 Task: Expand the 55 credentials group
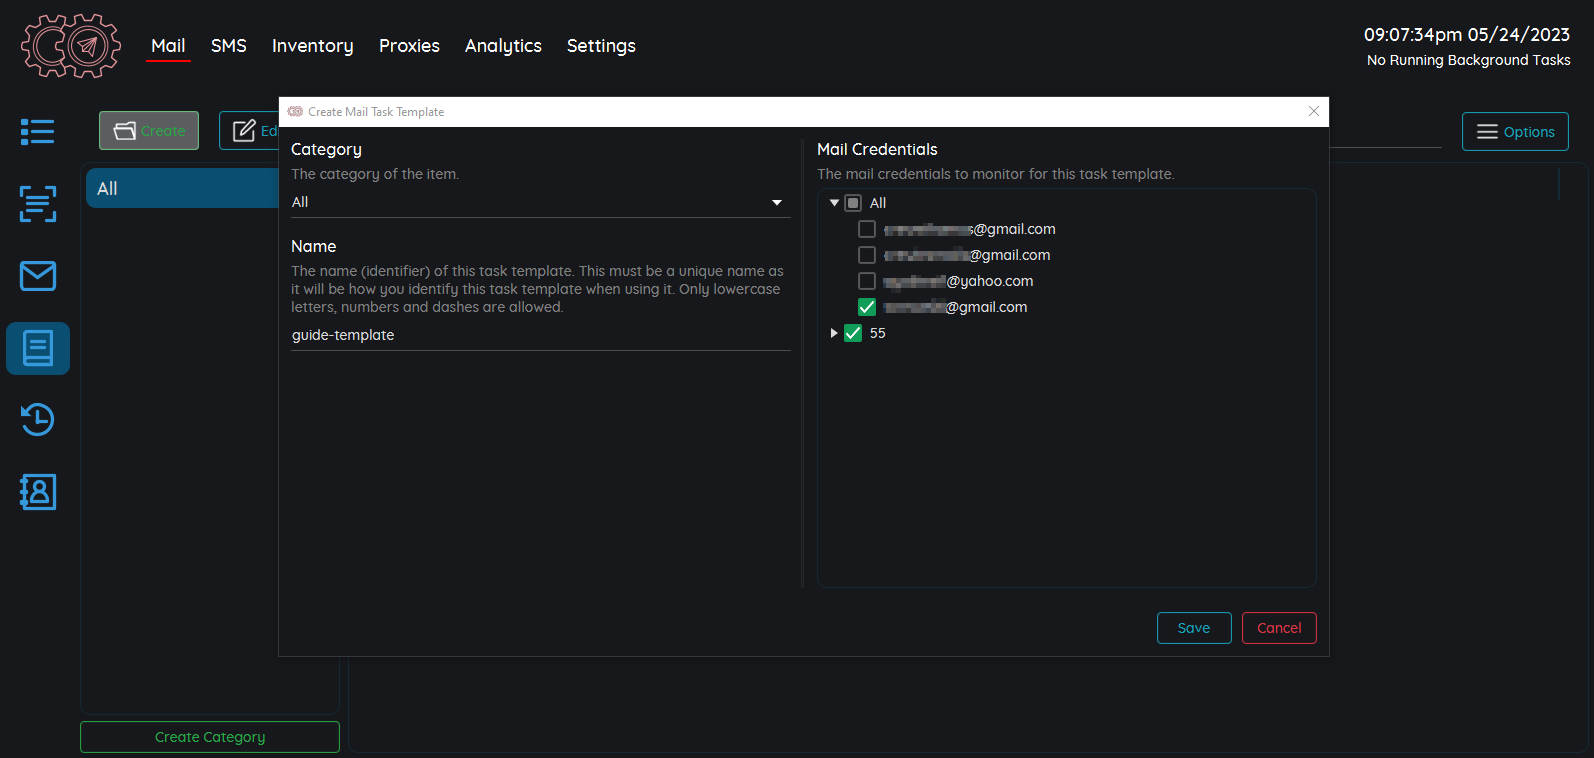pos(834,333)
